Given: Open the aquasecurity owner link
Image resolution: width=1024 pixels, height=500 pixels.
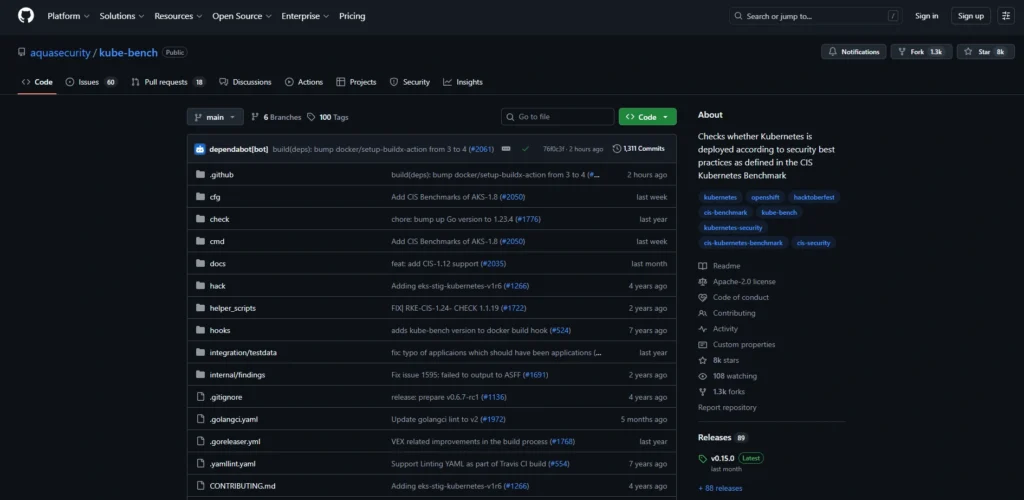Looking at the screenshot, I should [60, 53].
